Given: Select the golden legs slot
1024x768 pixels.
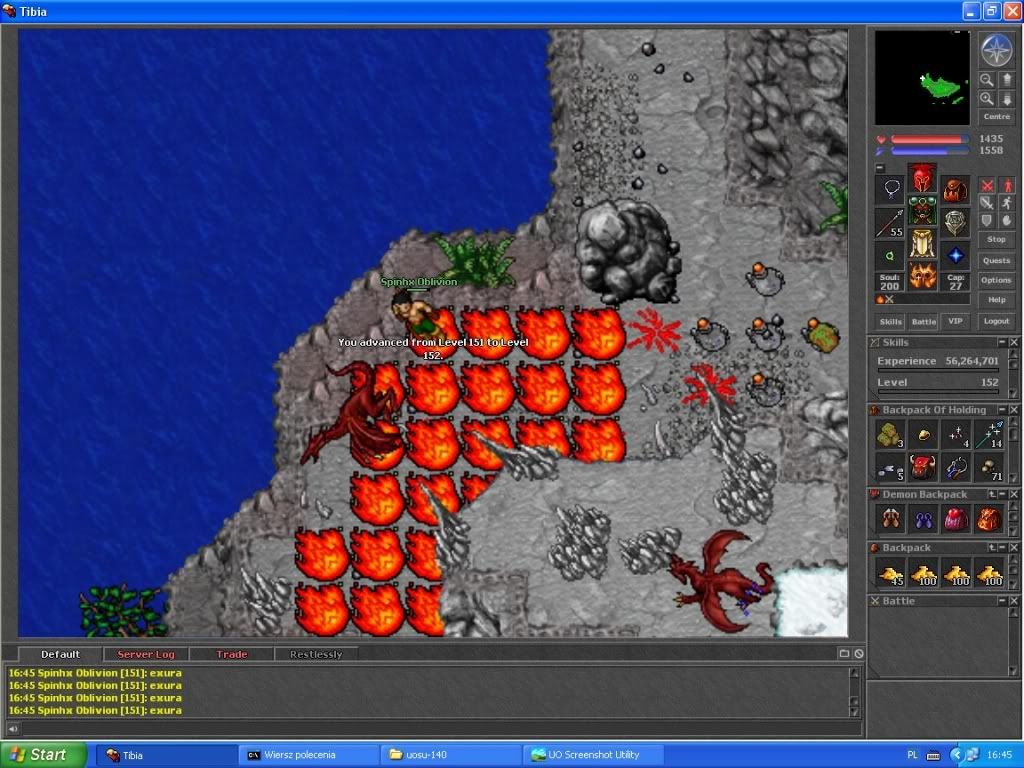Looking at the screenshot, I should point(923,243).
